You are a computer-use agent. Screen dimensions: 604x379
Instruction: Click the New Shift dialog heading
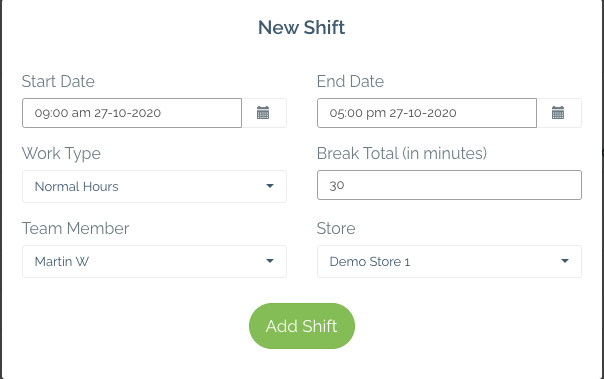302,27
